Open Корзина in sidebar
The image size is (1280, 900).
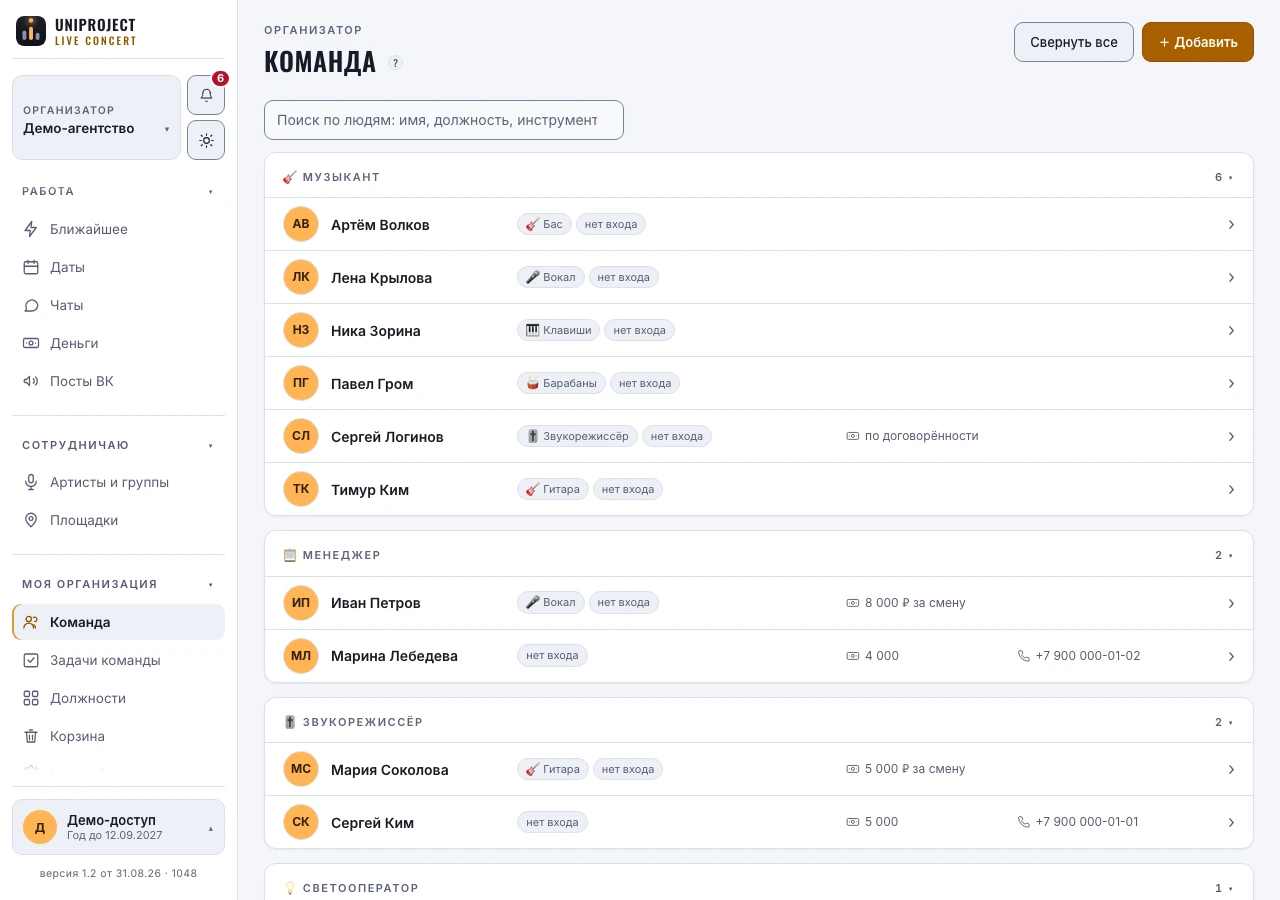(x=118, y=736)
